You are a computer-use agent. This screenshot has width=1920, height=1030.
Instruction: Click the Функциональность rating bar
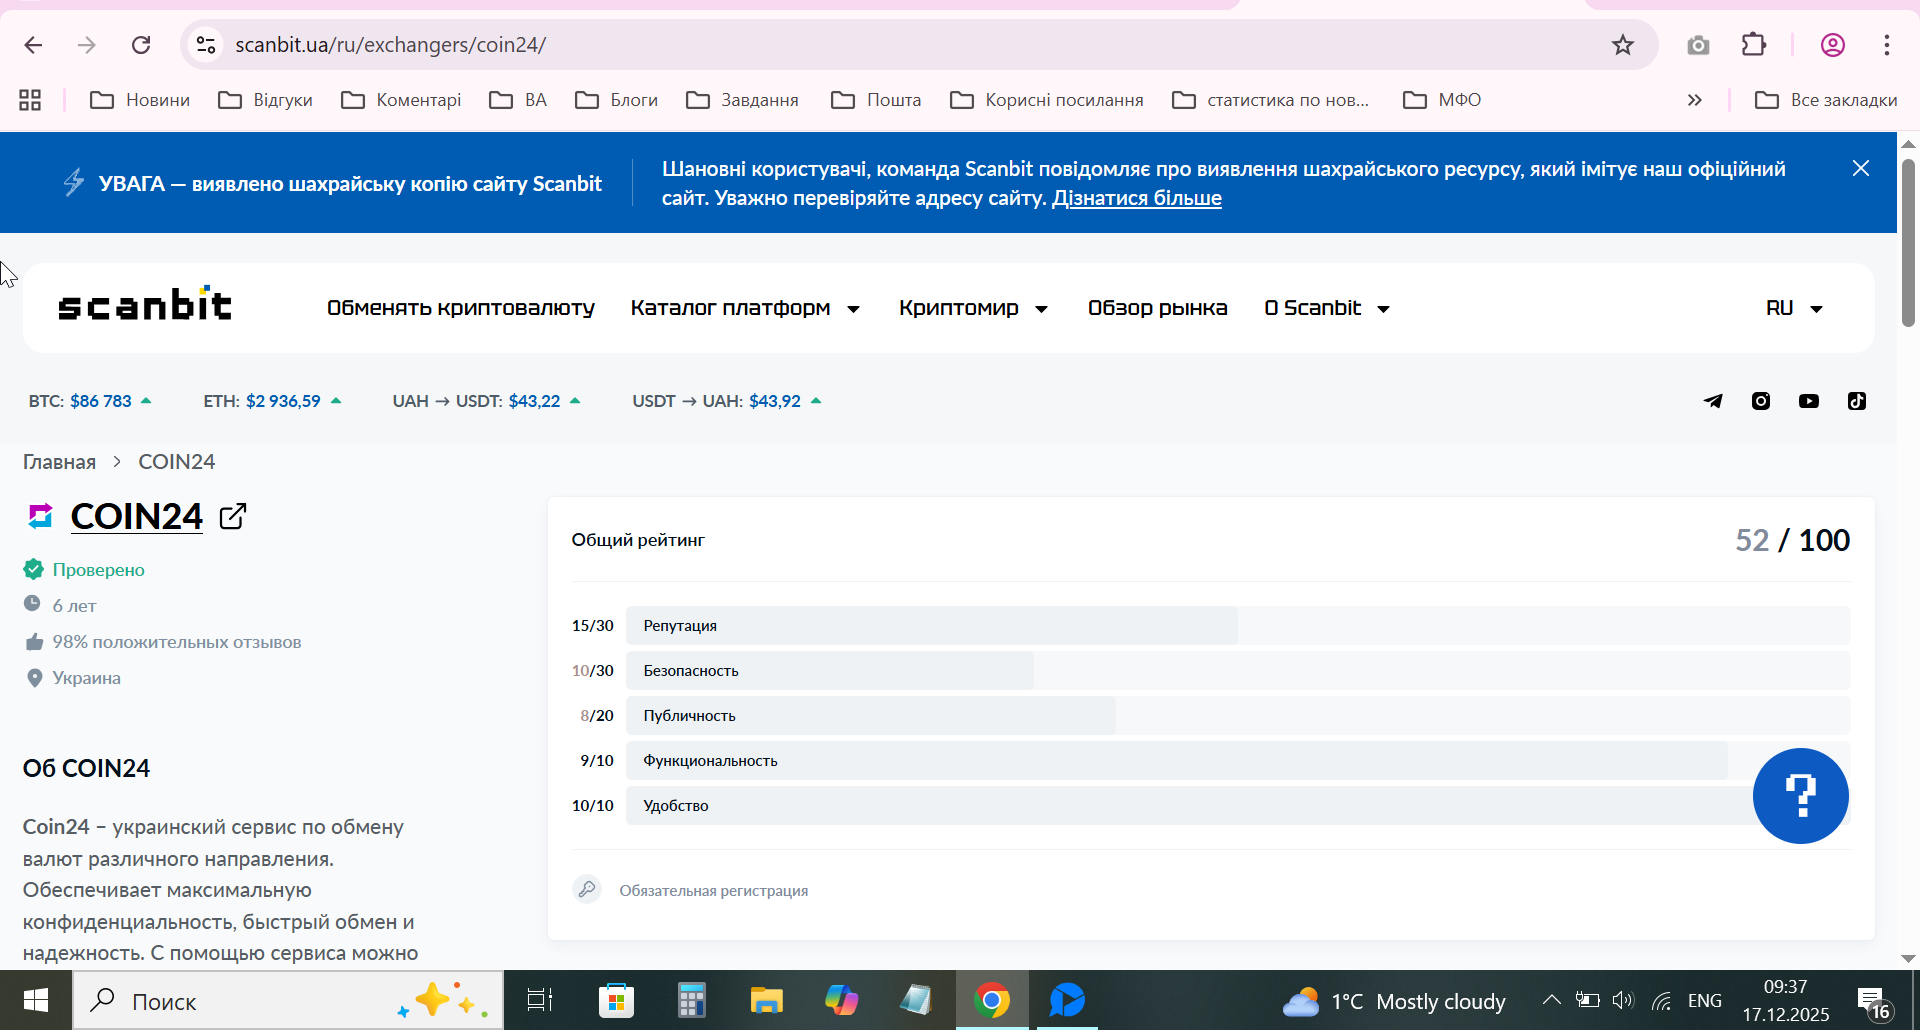point(1237,761)
